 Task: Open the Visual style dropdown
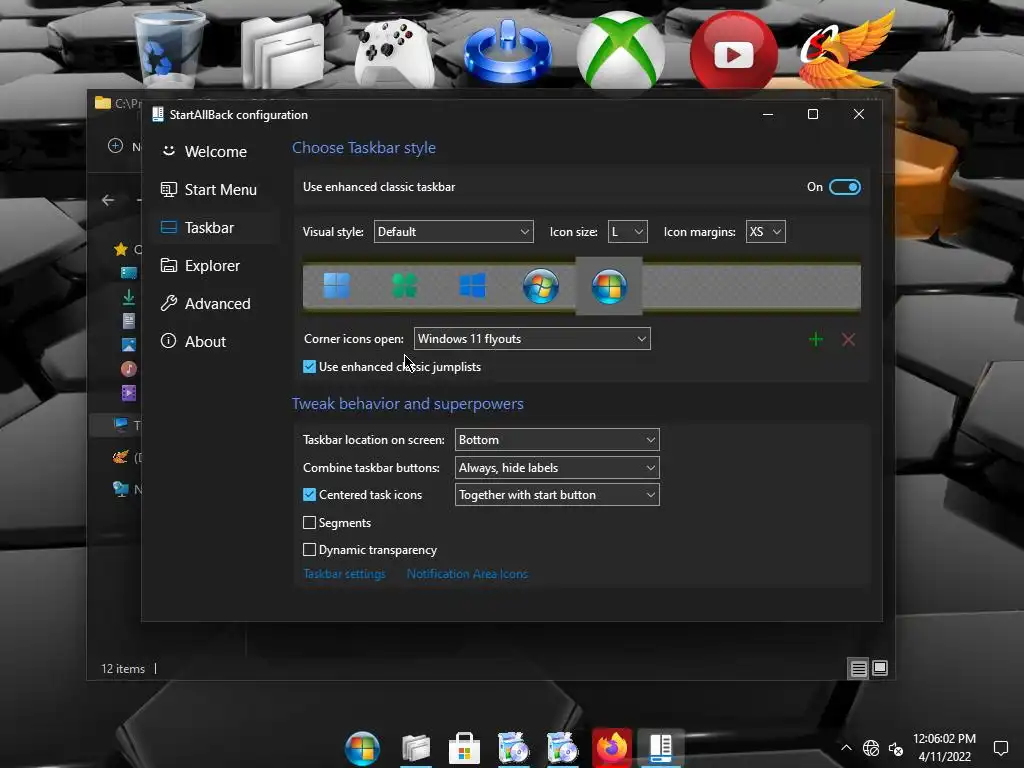(453, 232)
